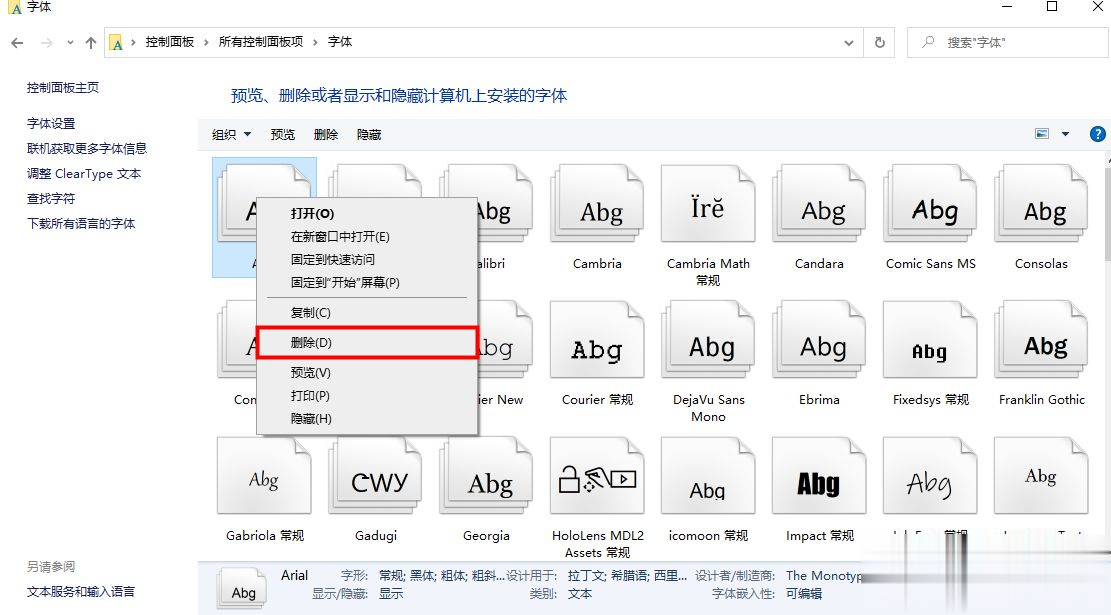
Task: Choose 打开(O) from context menu
Action: [x=366, y=213]
